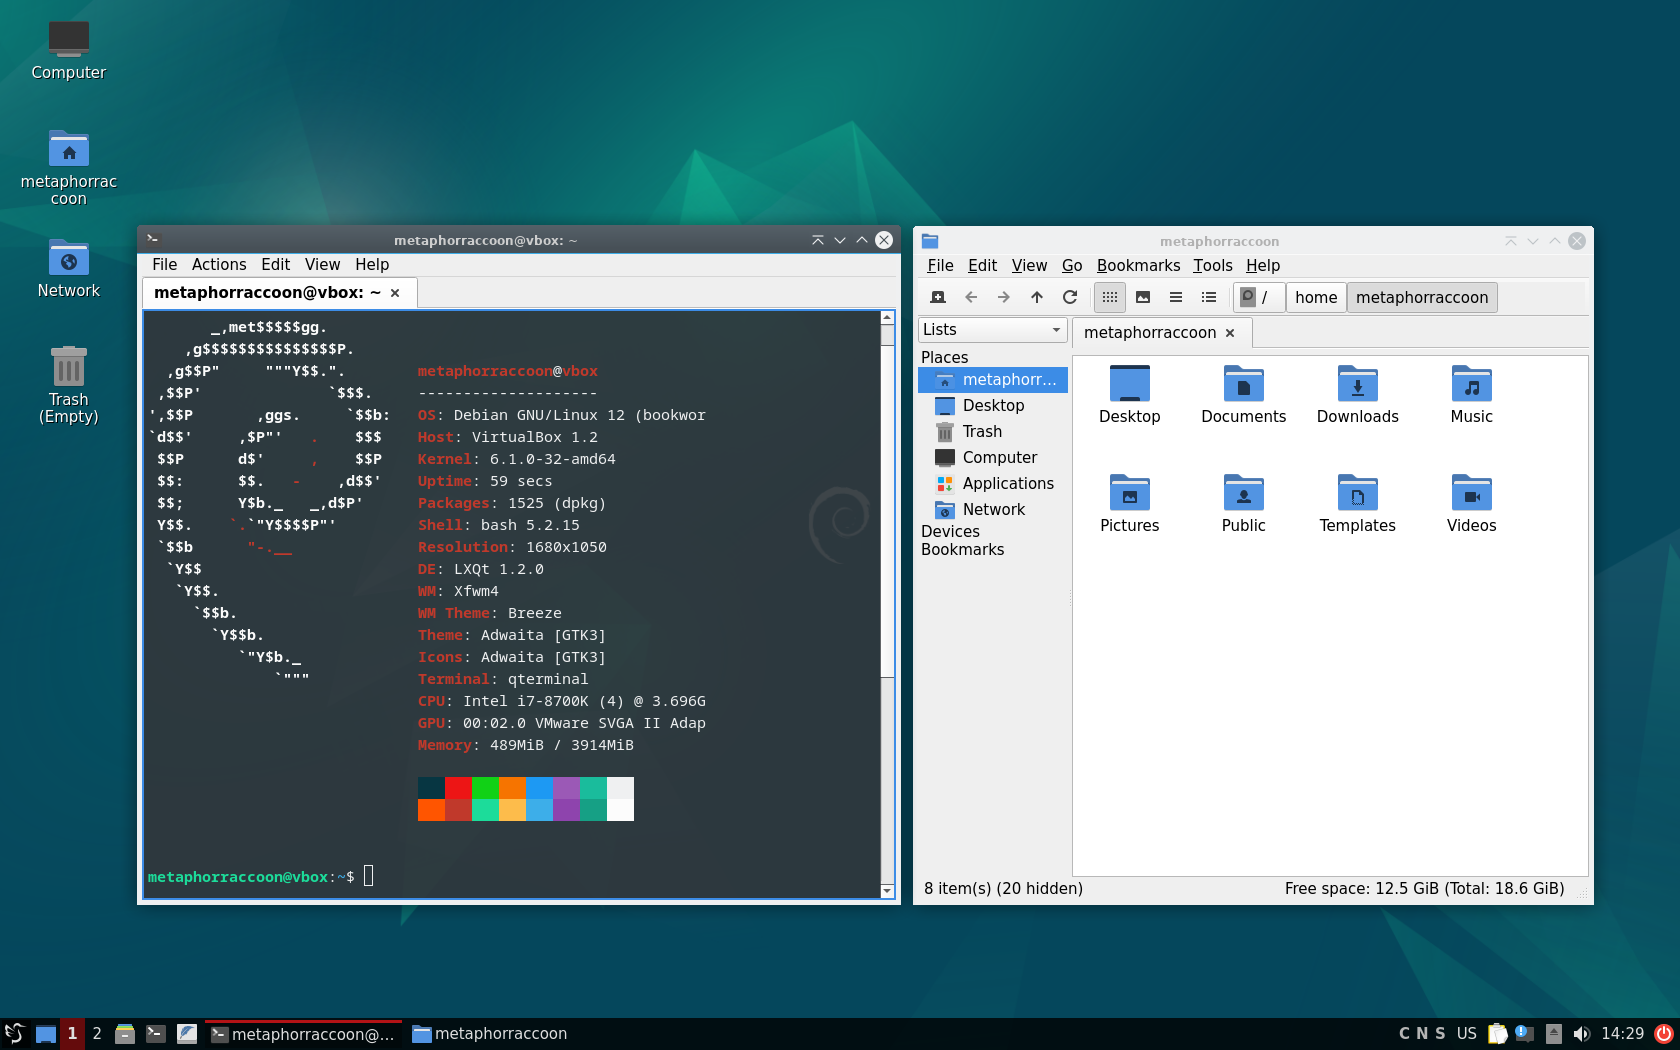Switch to compact list view in file manager

[1176, 297]
